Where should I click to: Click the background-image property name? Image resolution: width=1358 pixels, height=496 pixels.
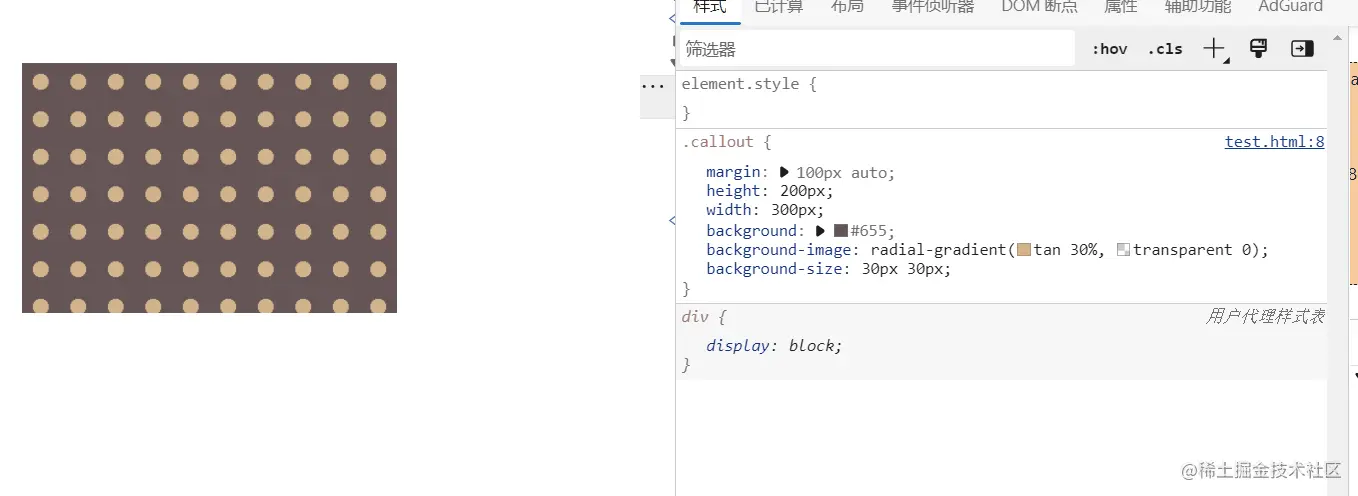778,250
